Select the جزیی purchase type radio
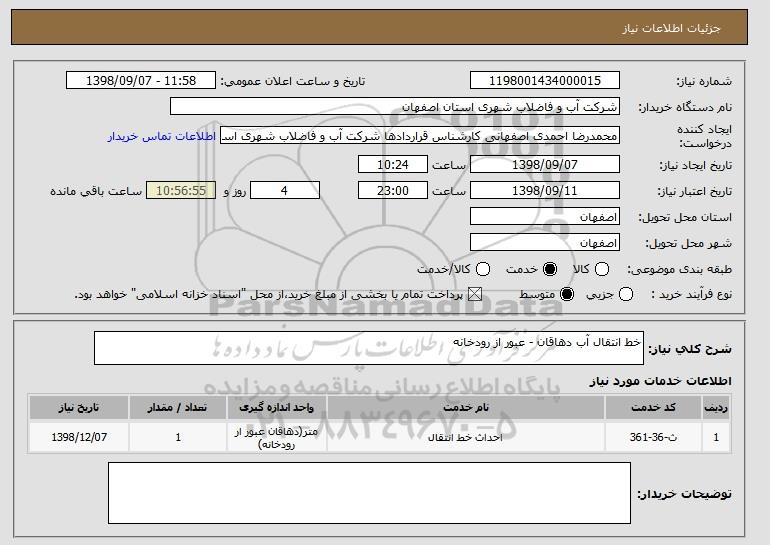 click(626, 295)
